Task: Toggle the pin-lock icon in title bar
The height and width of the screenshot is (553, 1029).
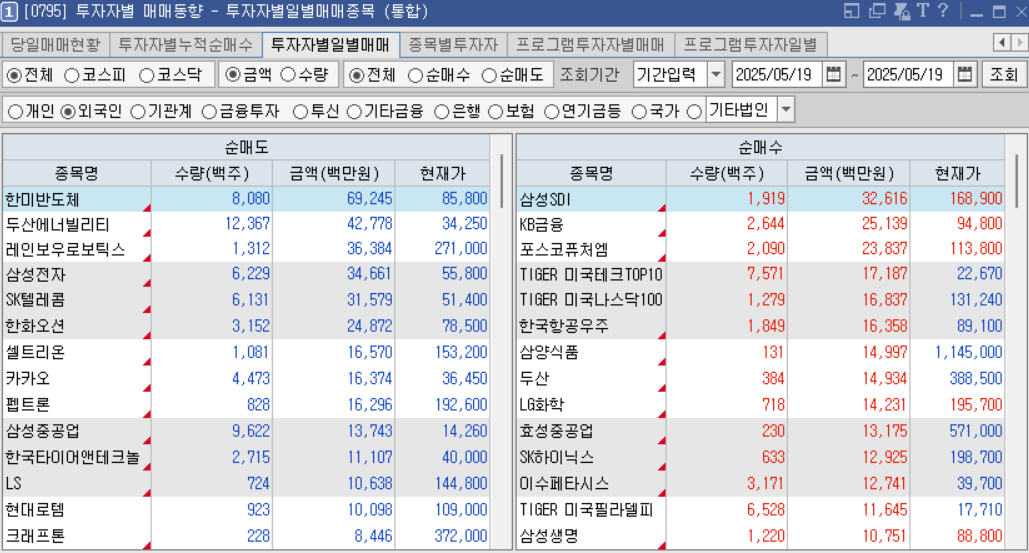Action: tap(902, 11)
